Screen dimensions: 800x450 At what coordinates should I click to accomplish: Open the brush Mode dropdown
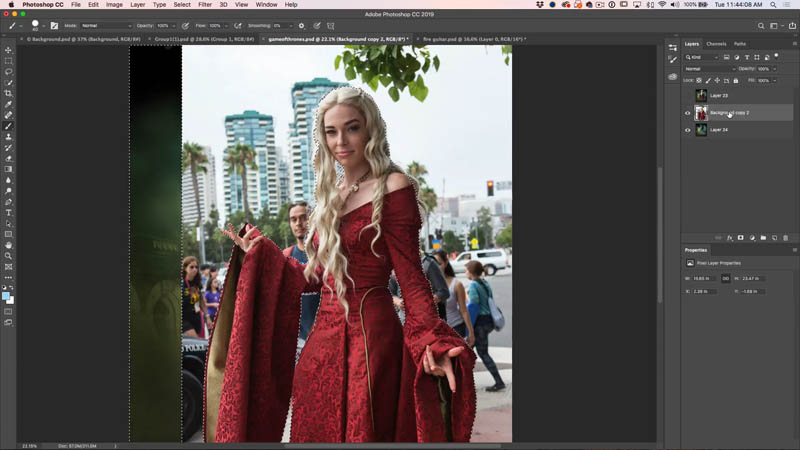pos(106,26)
